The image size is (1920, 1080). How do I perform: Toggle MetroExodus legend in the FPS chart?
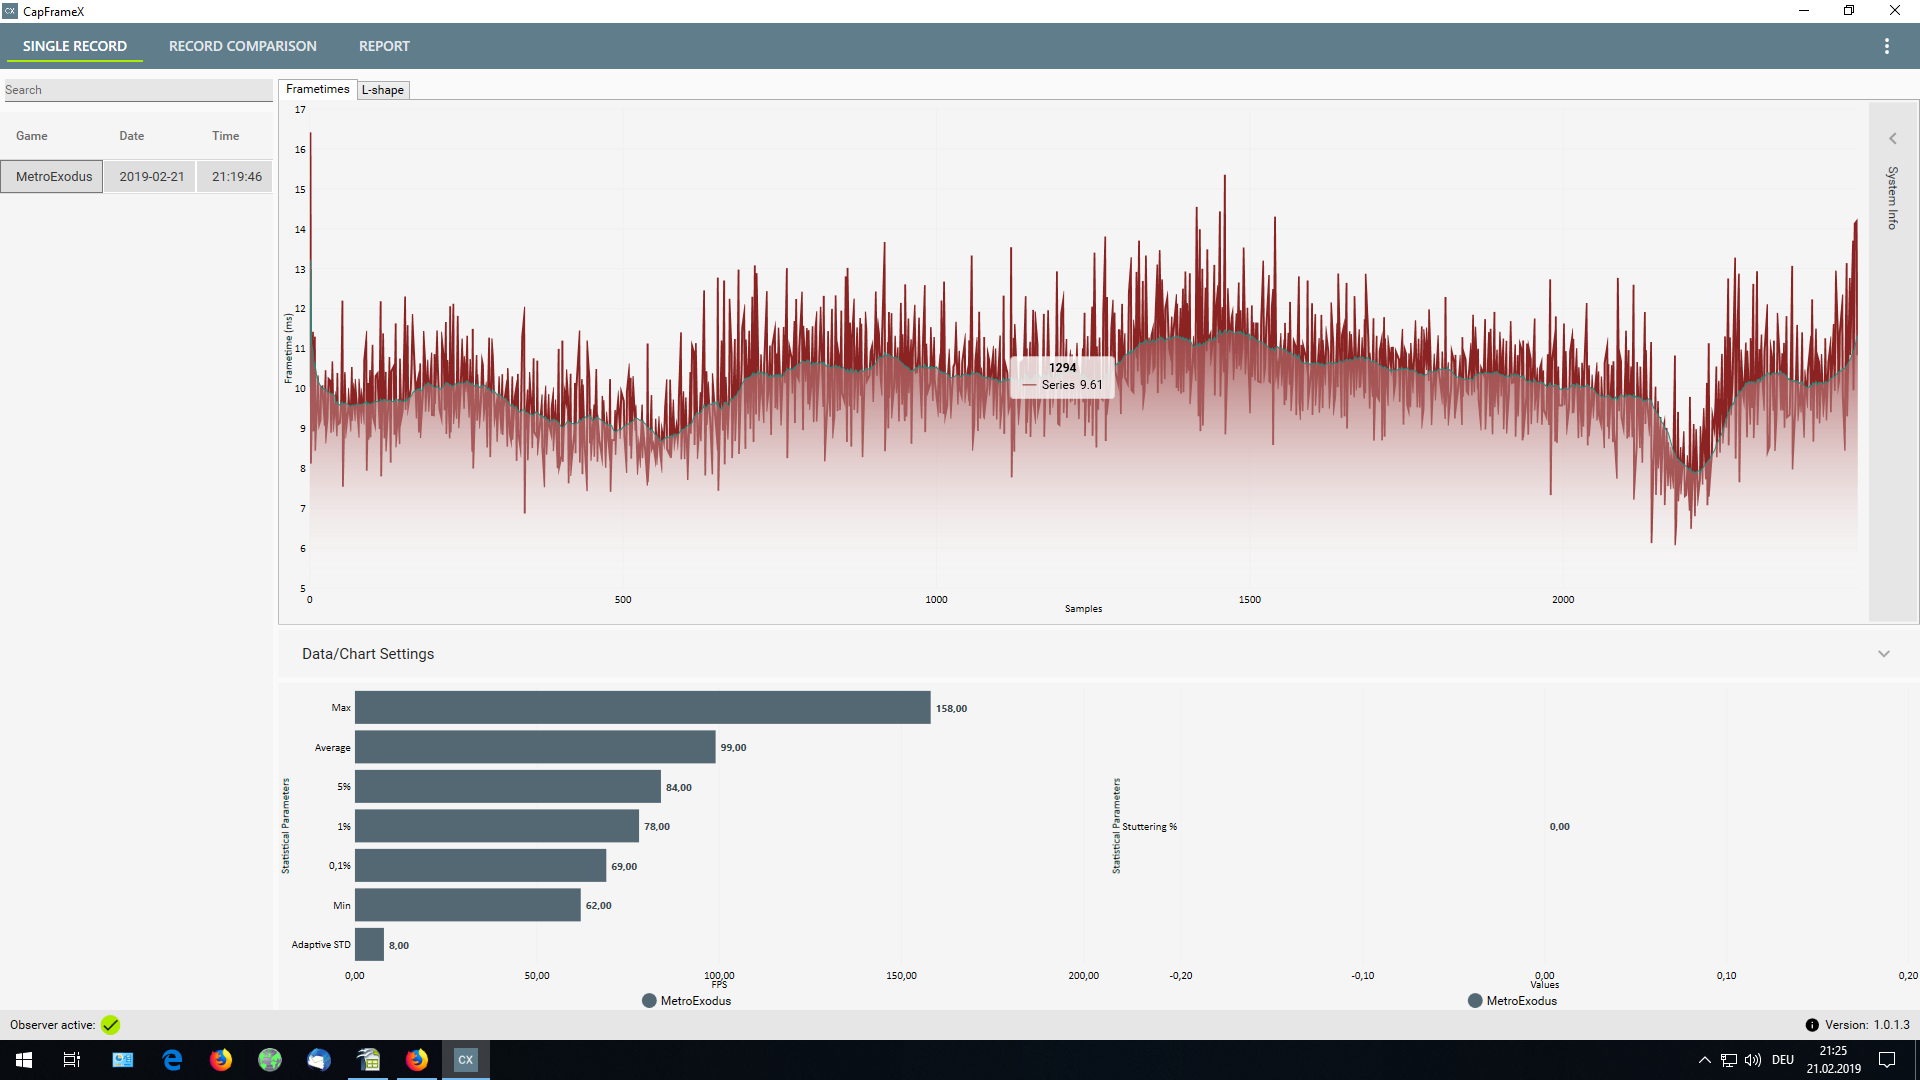(x=687, y=1001)
